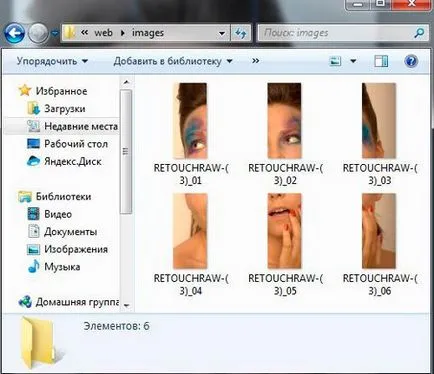
Task: Click sidebar scrollbar up arrow
Action: pyautogui.click(x=126, y=82)
